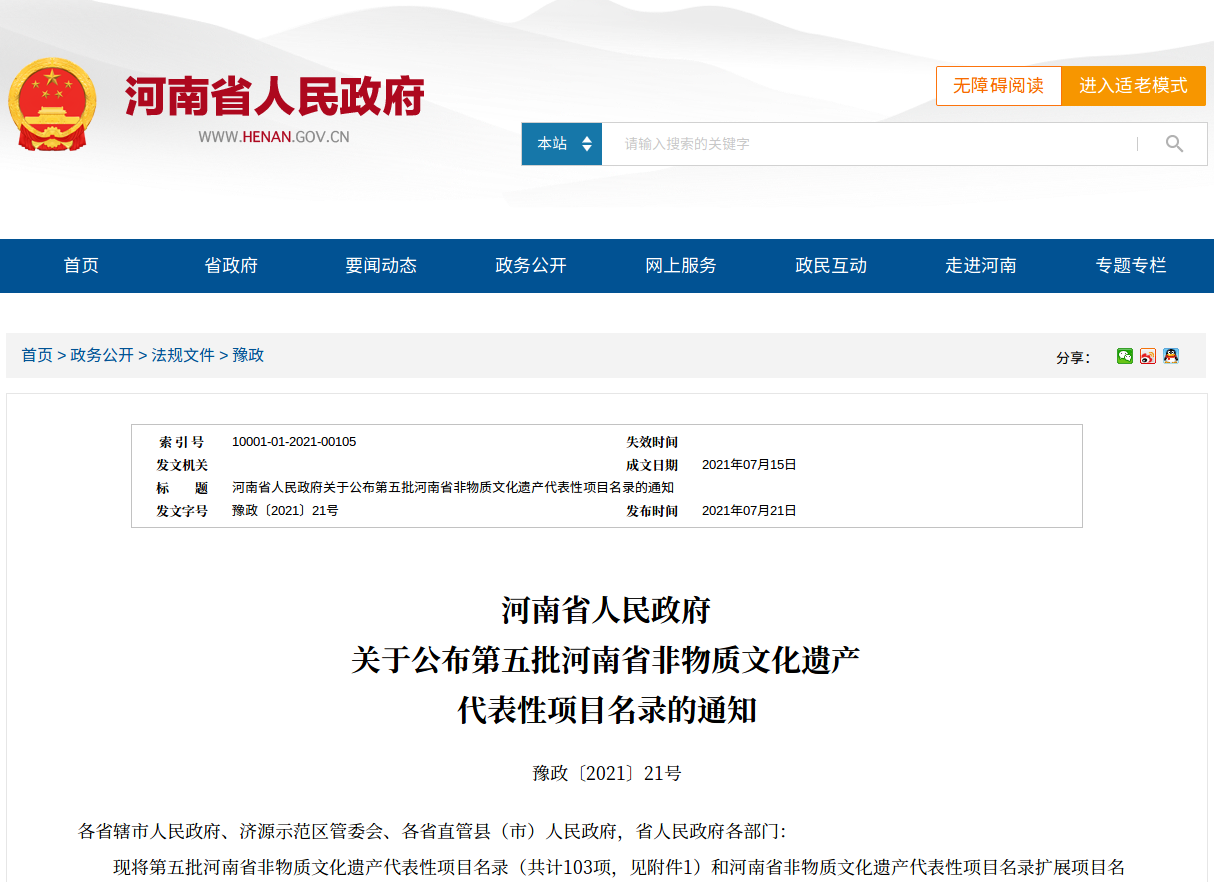1214x882 pixels.
Task: Share the page via QQ penguin icon
Action: point(1171,356)
